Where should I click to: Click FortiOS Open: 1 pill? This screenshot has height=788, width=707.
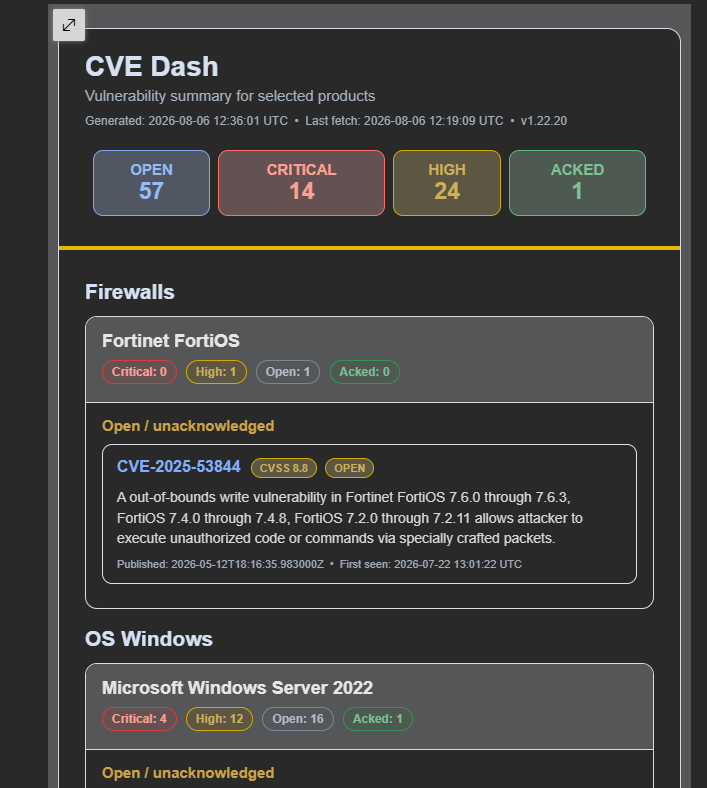pos(288,372)
